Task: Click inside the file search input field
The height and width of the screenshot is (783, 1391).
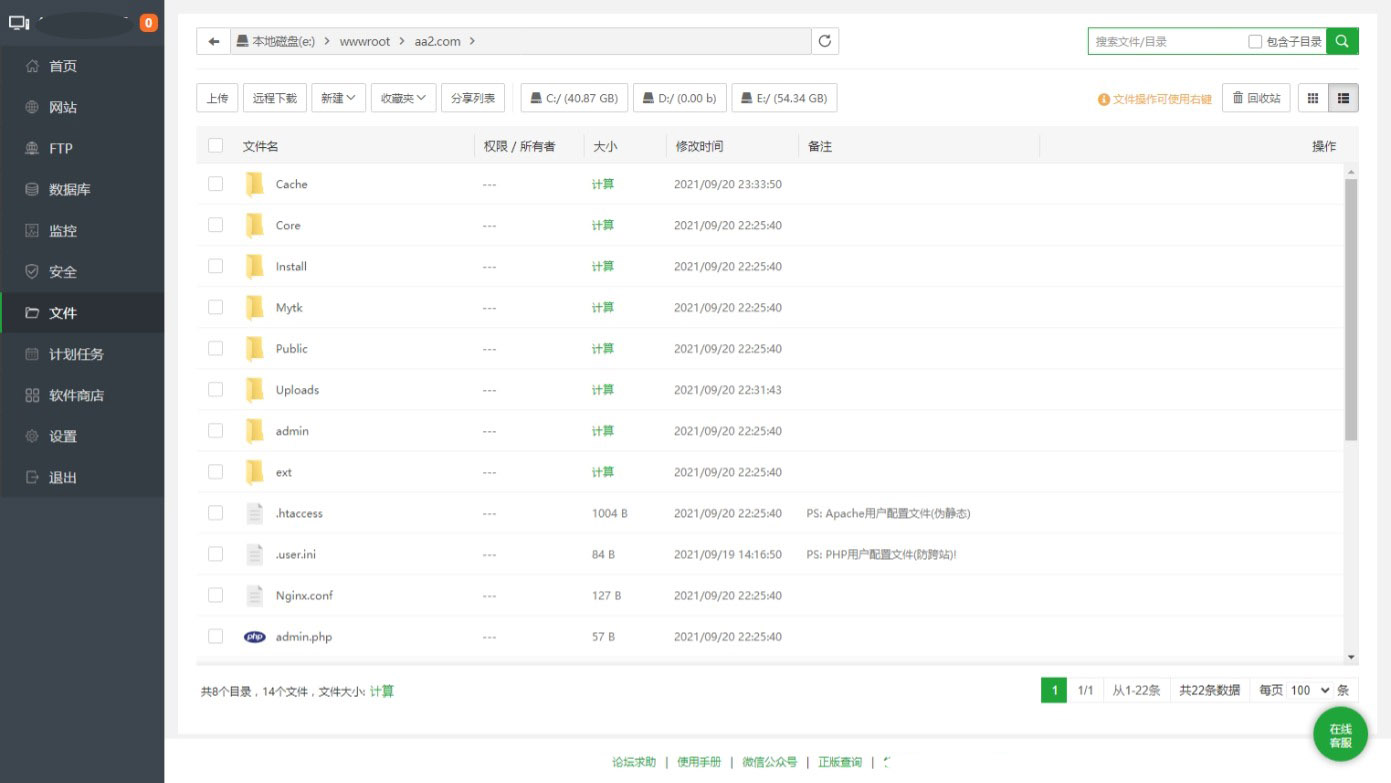Action: pyautogui.click(x=1150, y=40)
